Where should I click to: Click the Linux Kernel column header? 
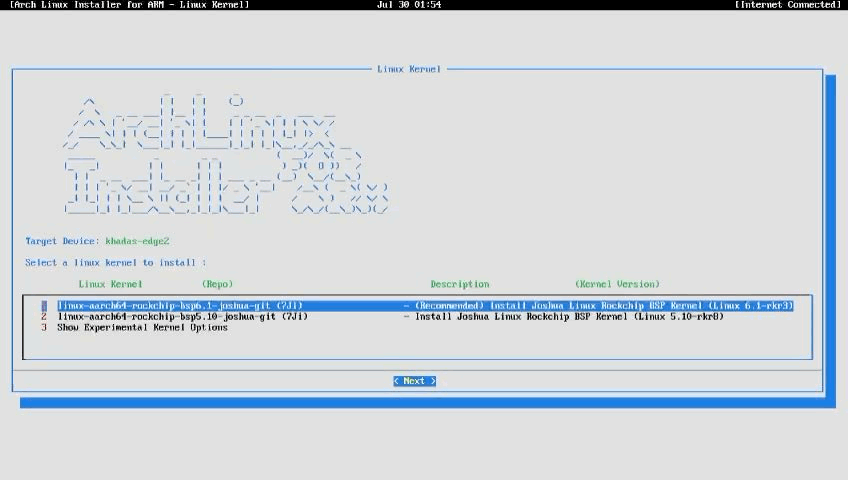pos(110,284)
